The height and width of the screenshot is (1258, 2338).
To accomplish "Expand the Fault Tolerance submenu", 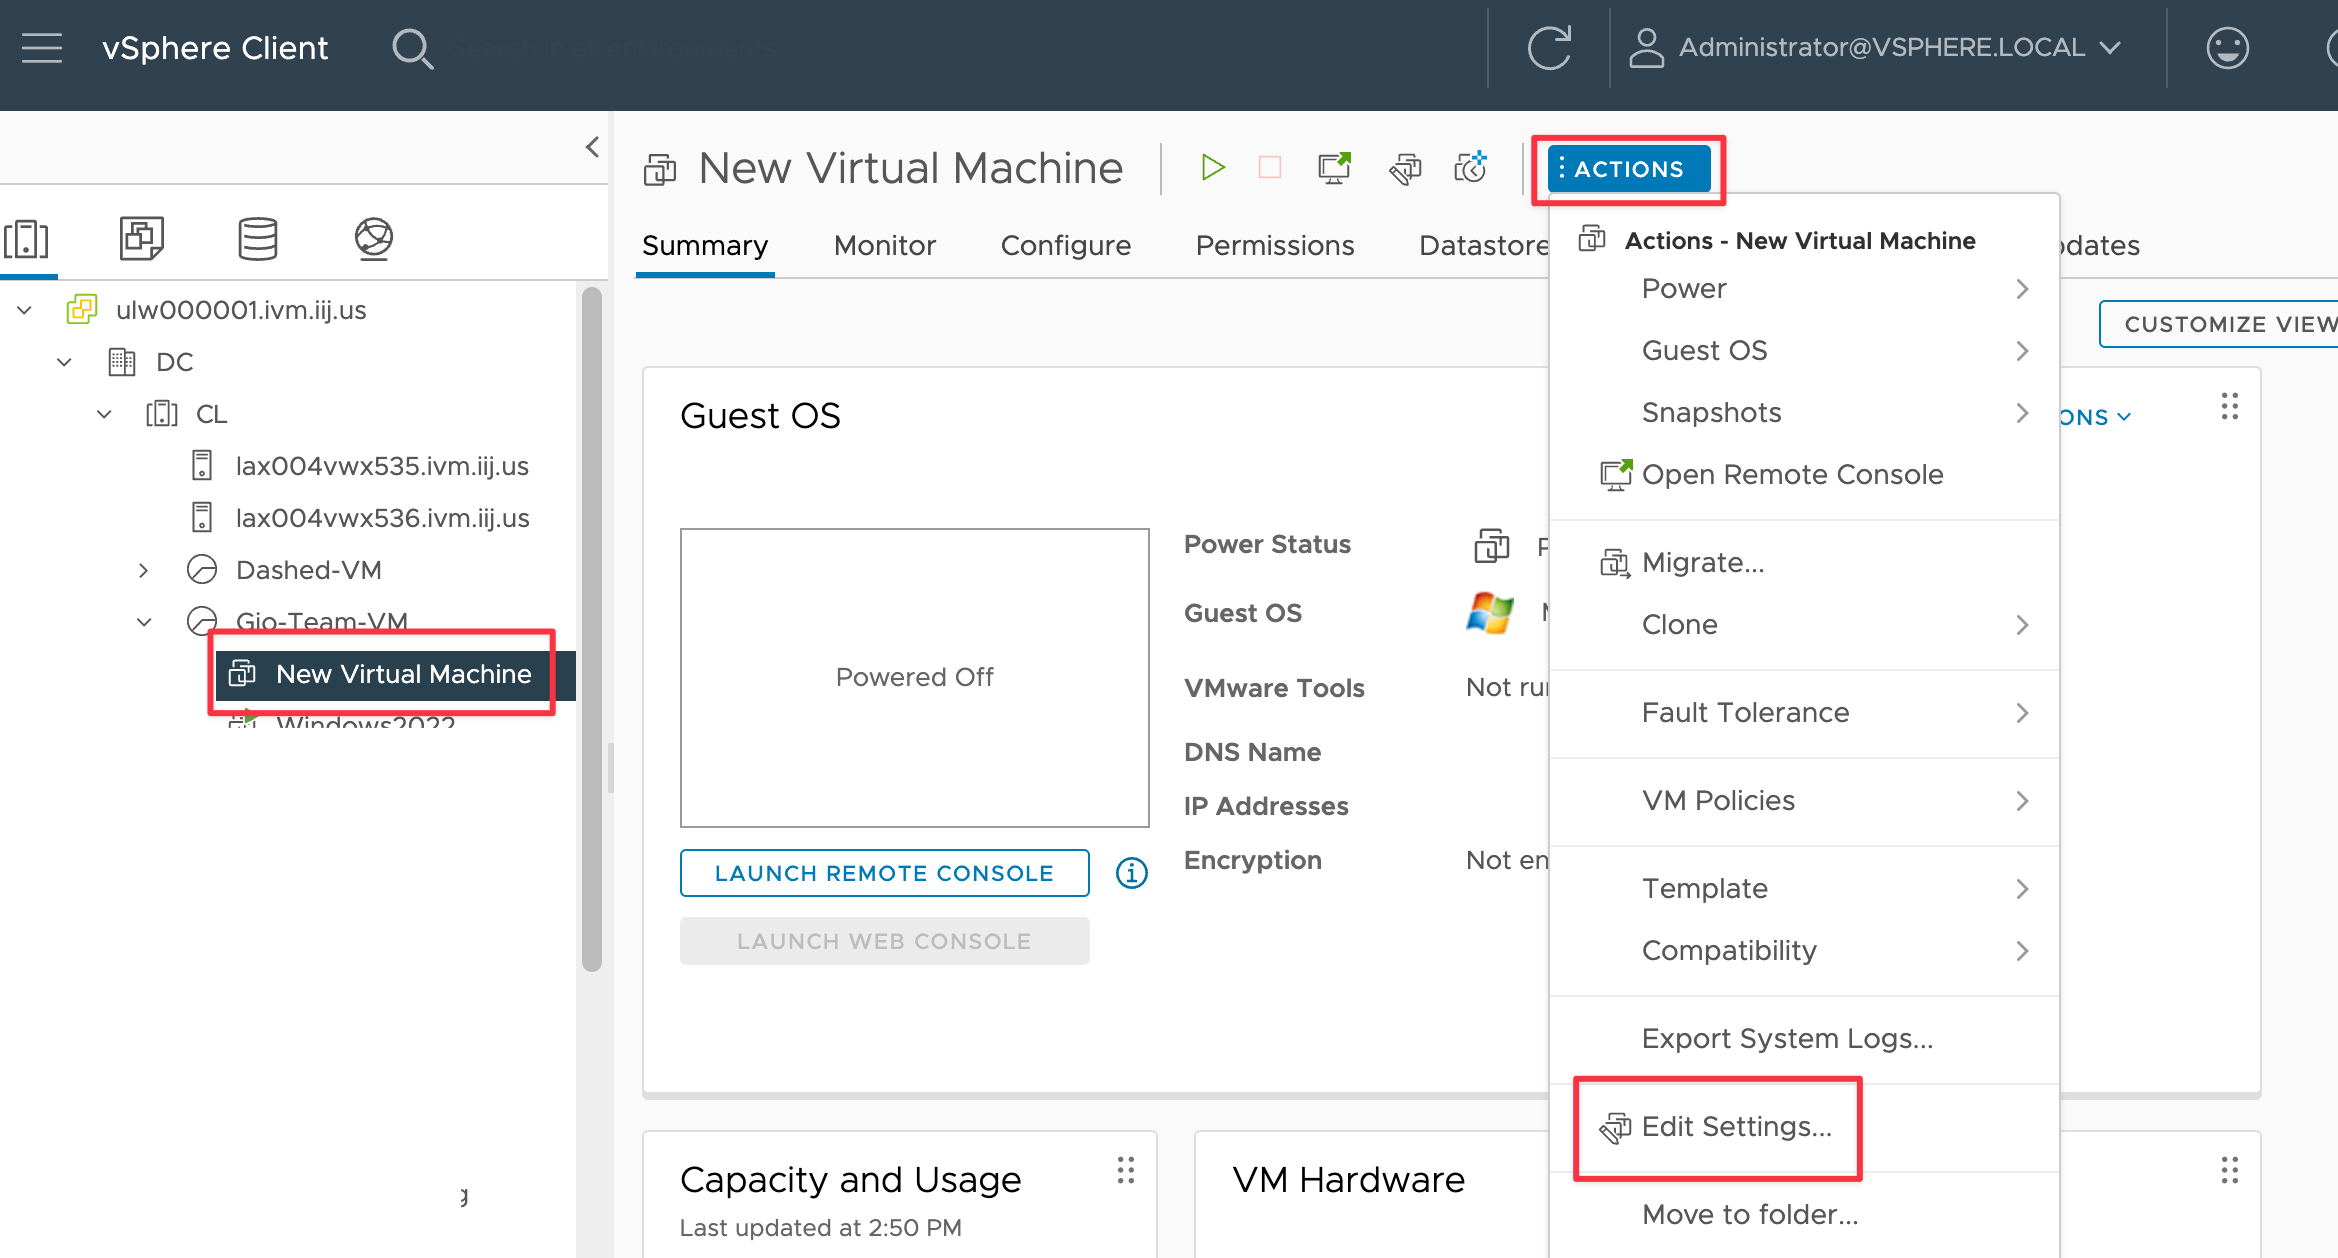I will click(1804, 713).
